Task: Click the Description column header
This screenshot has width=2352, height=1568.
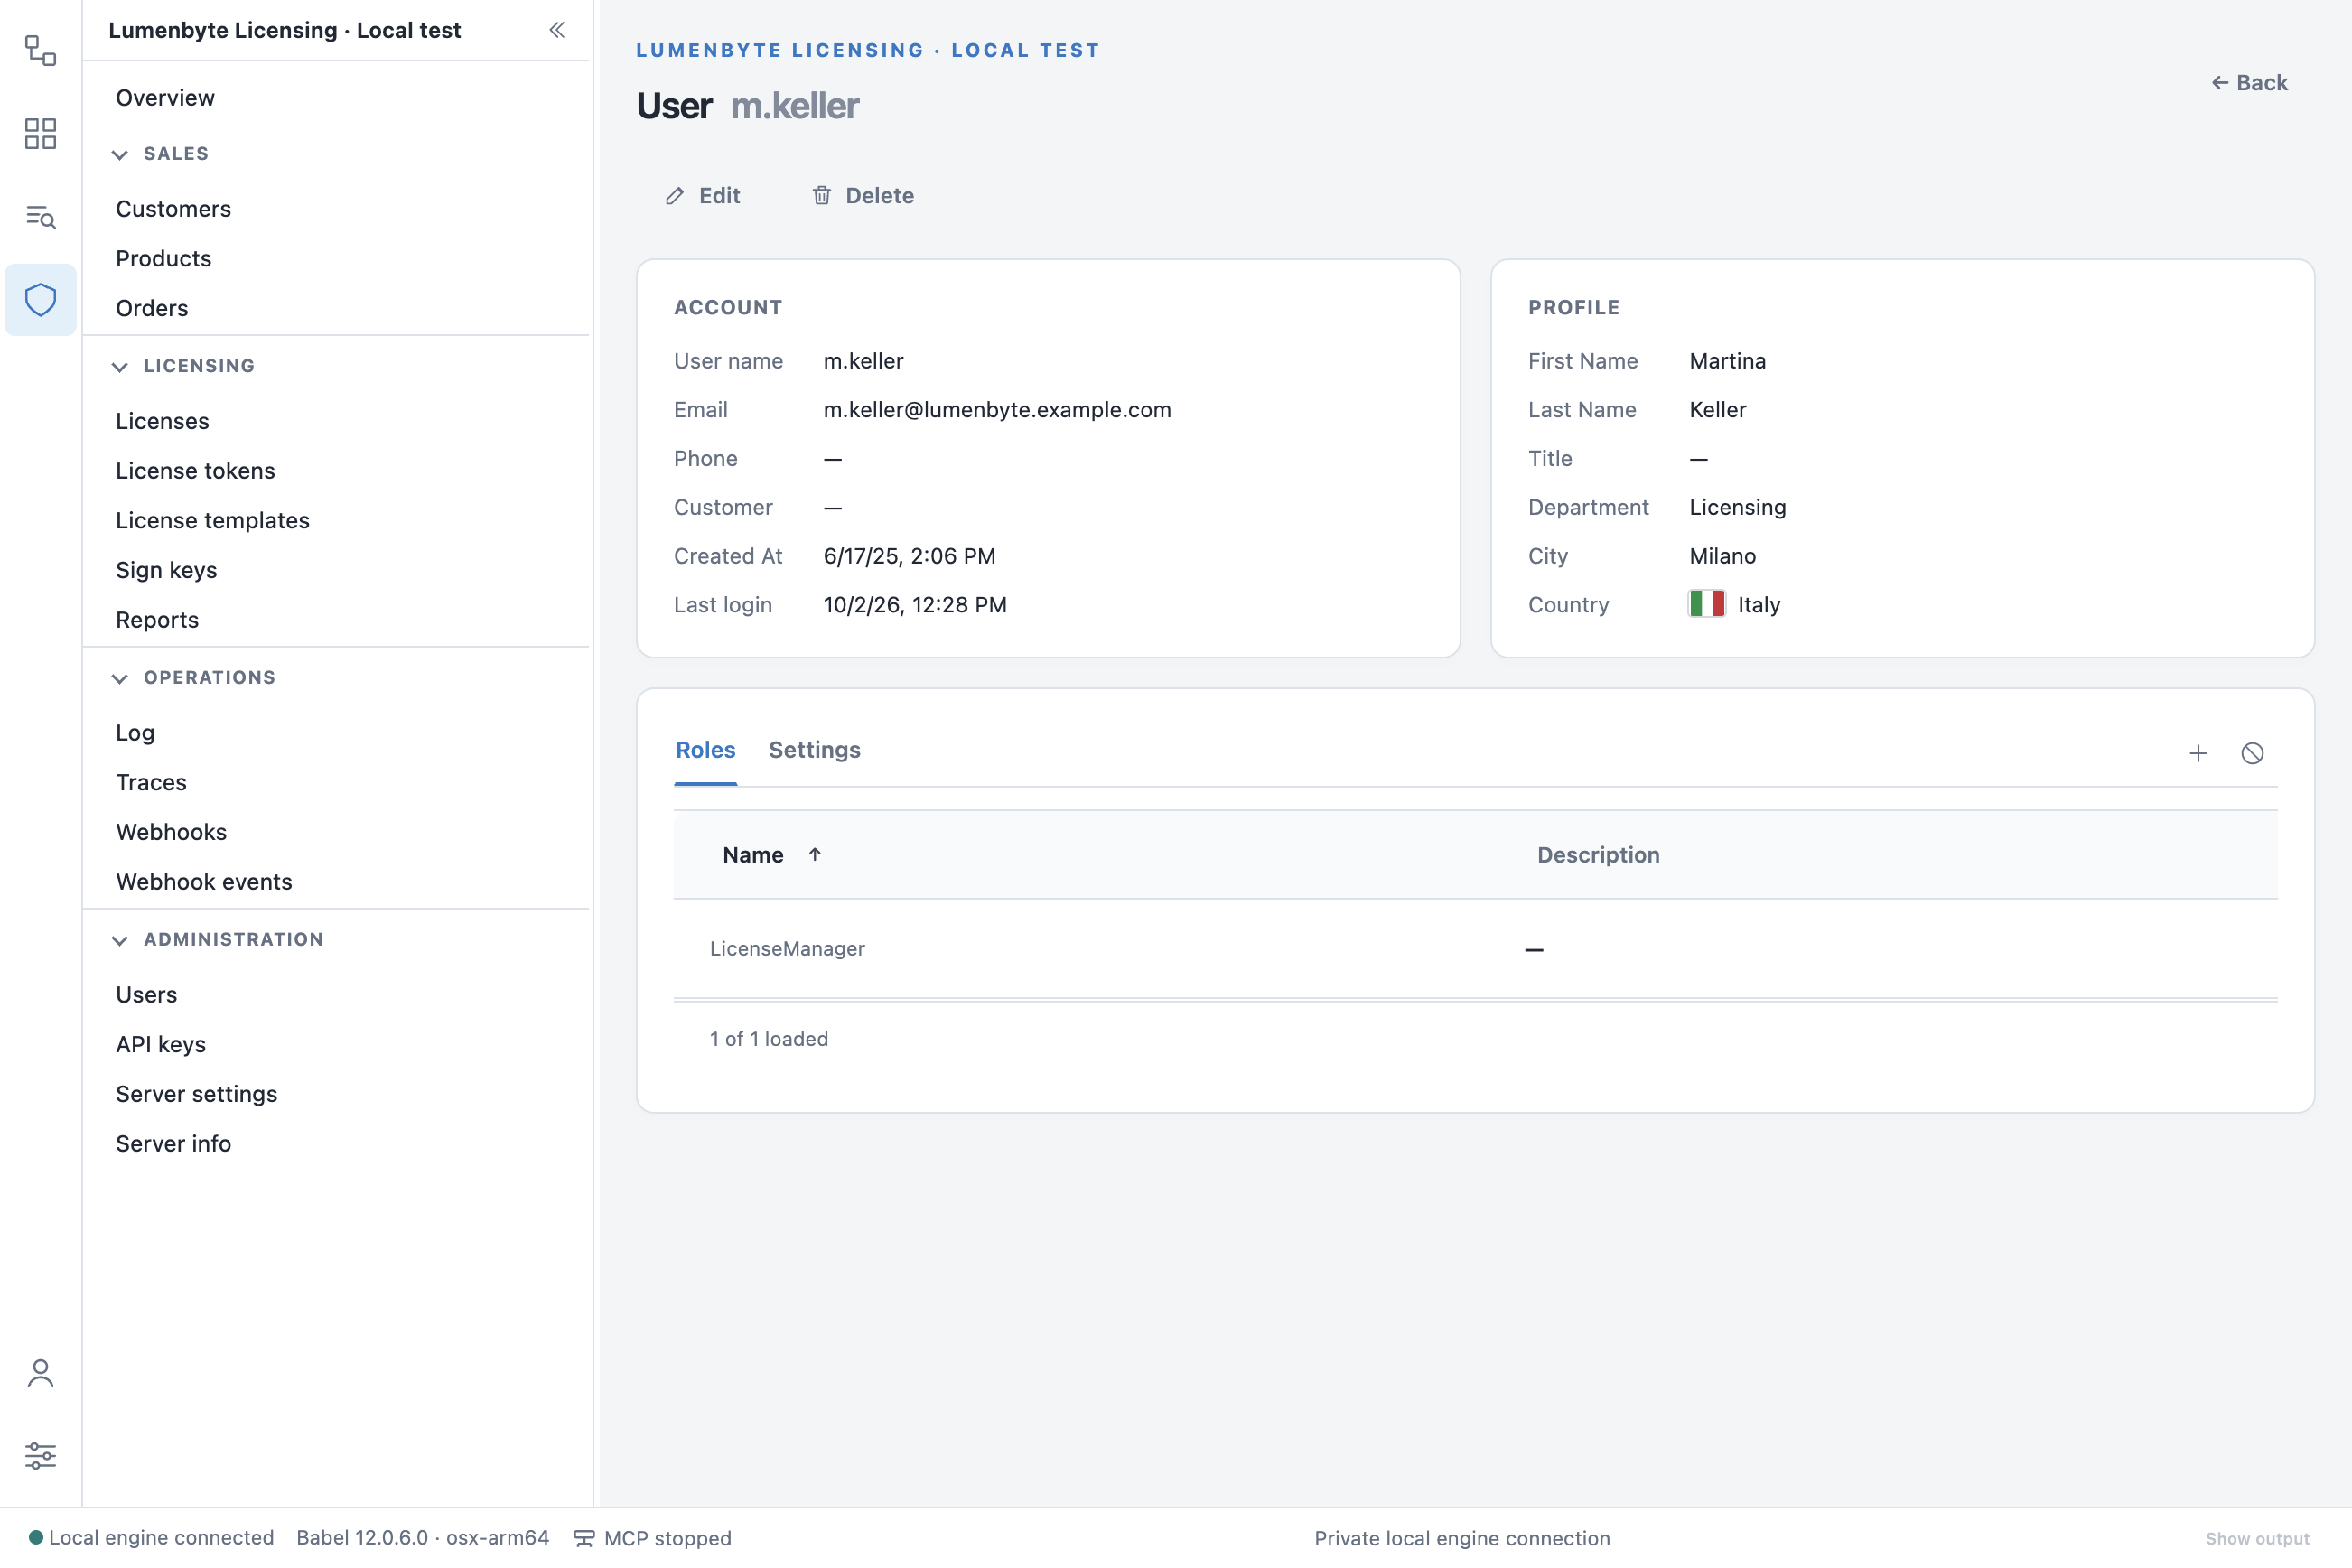Action: click(1598, 855)
